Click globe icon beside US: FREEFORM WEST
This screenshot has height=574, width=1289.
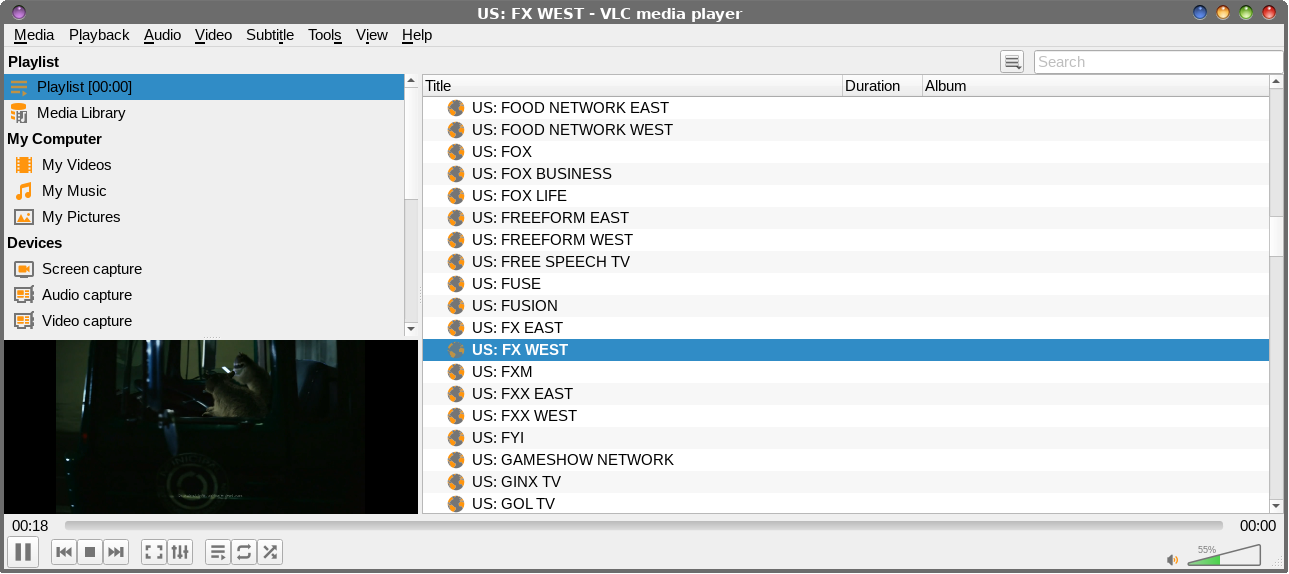tap(456, 240)
